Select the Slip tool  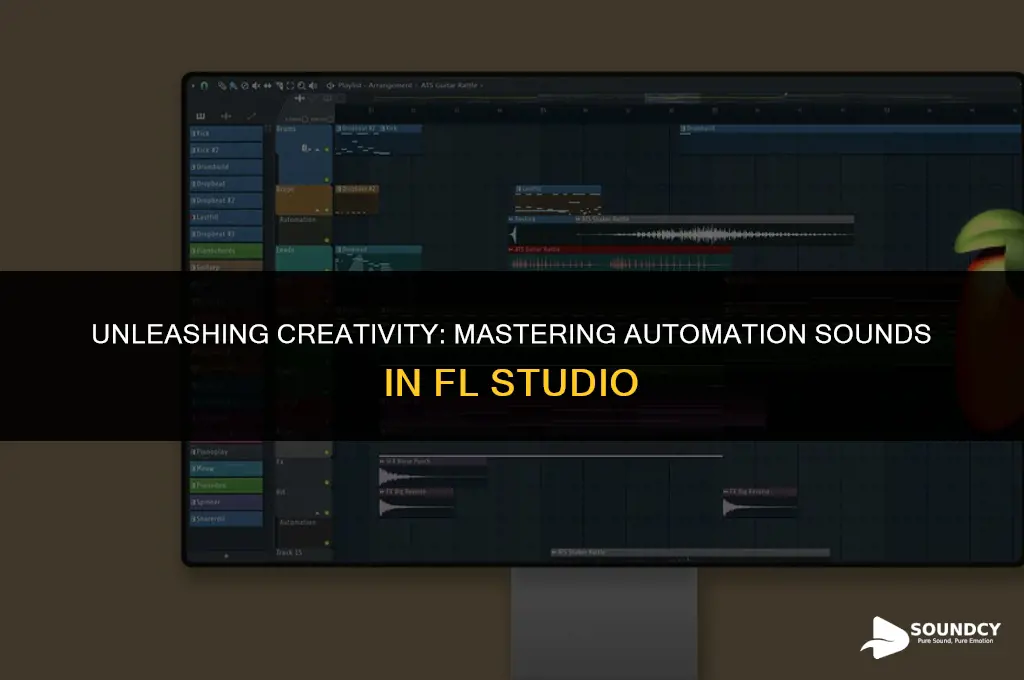click(268, 86)
